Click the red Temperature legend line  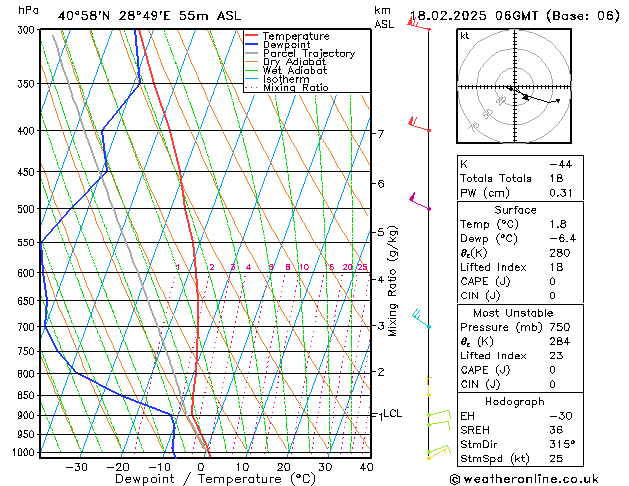(x=251, y=36)
